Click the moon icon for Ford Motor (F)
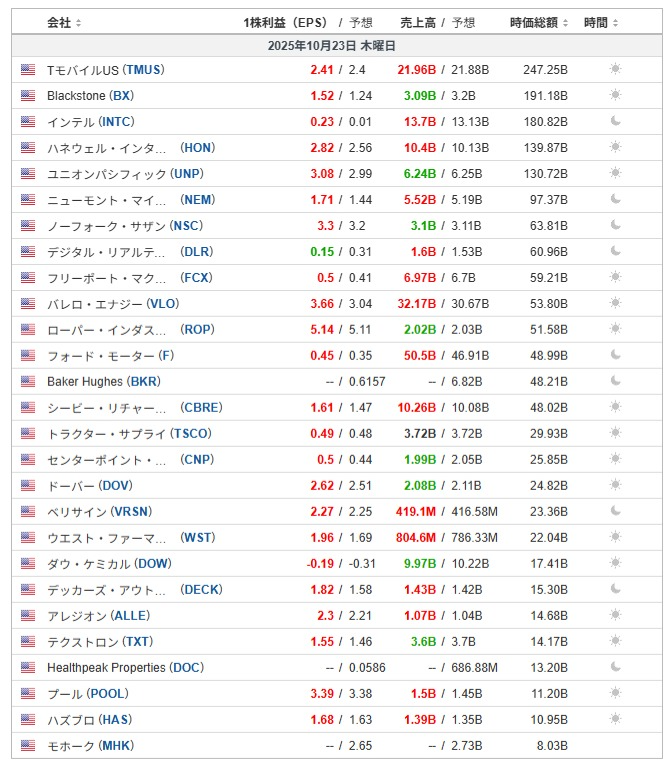 (615, 356)
